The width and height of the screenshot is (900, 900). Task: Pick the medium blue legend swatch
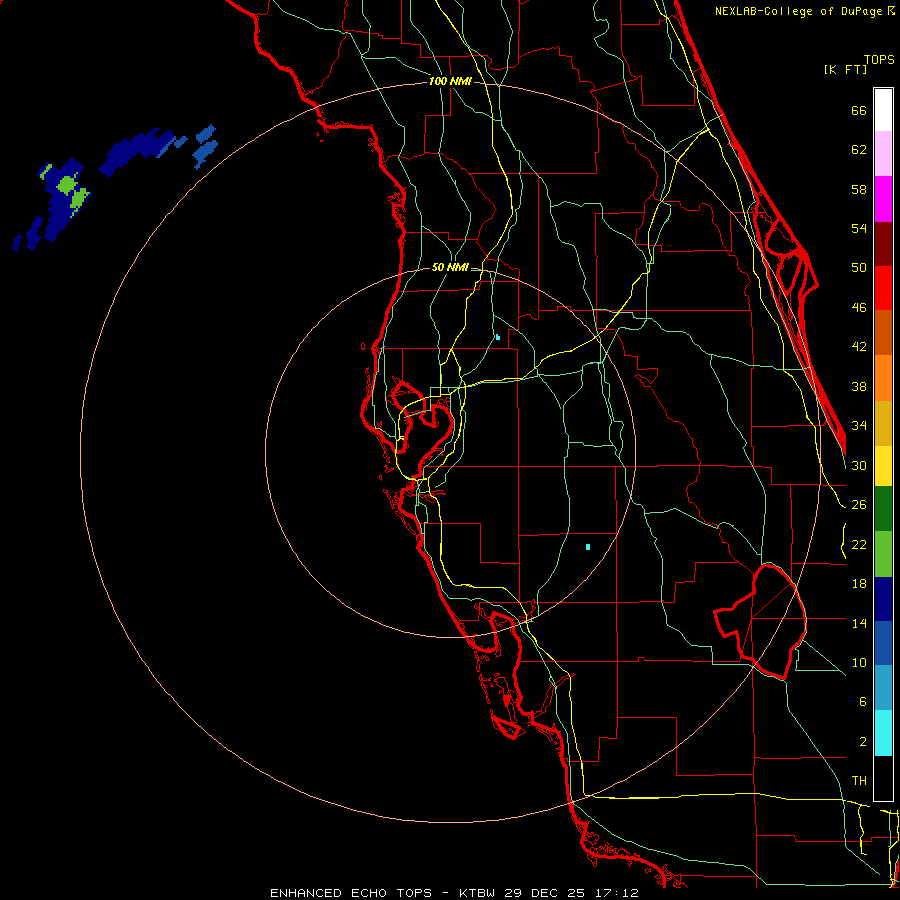(883, 643)
